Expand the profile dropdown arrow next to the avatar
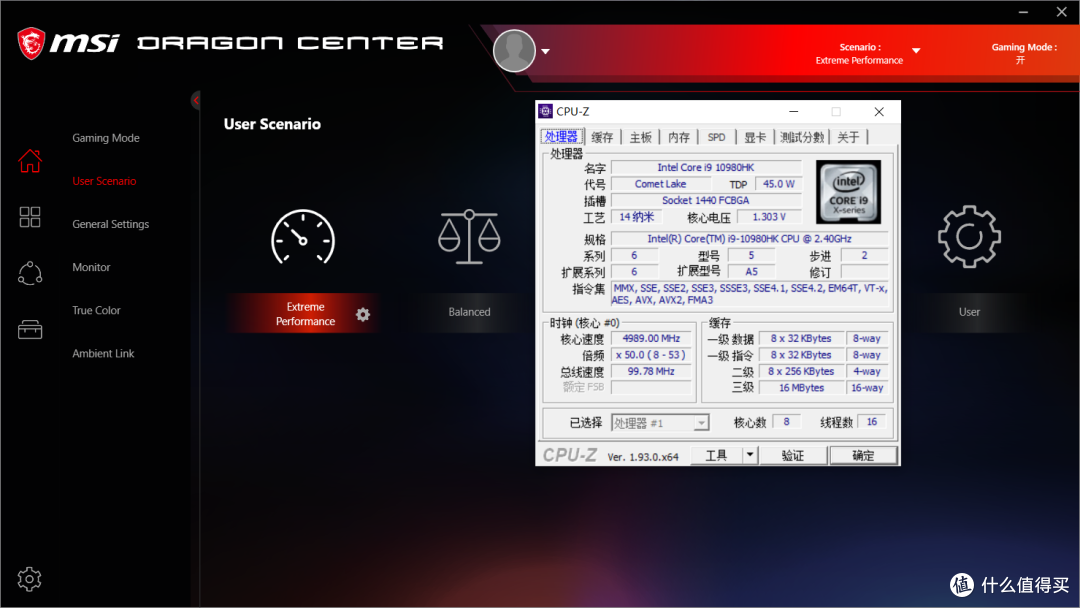 (x=546, y=52)
